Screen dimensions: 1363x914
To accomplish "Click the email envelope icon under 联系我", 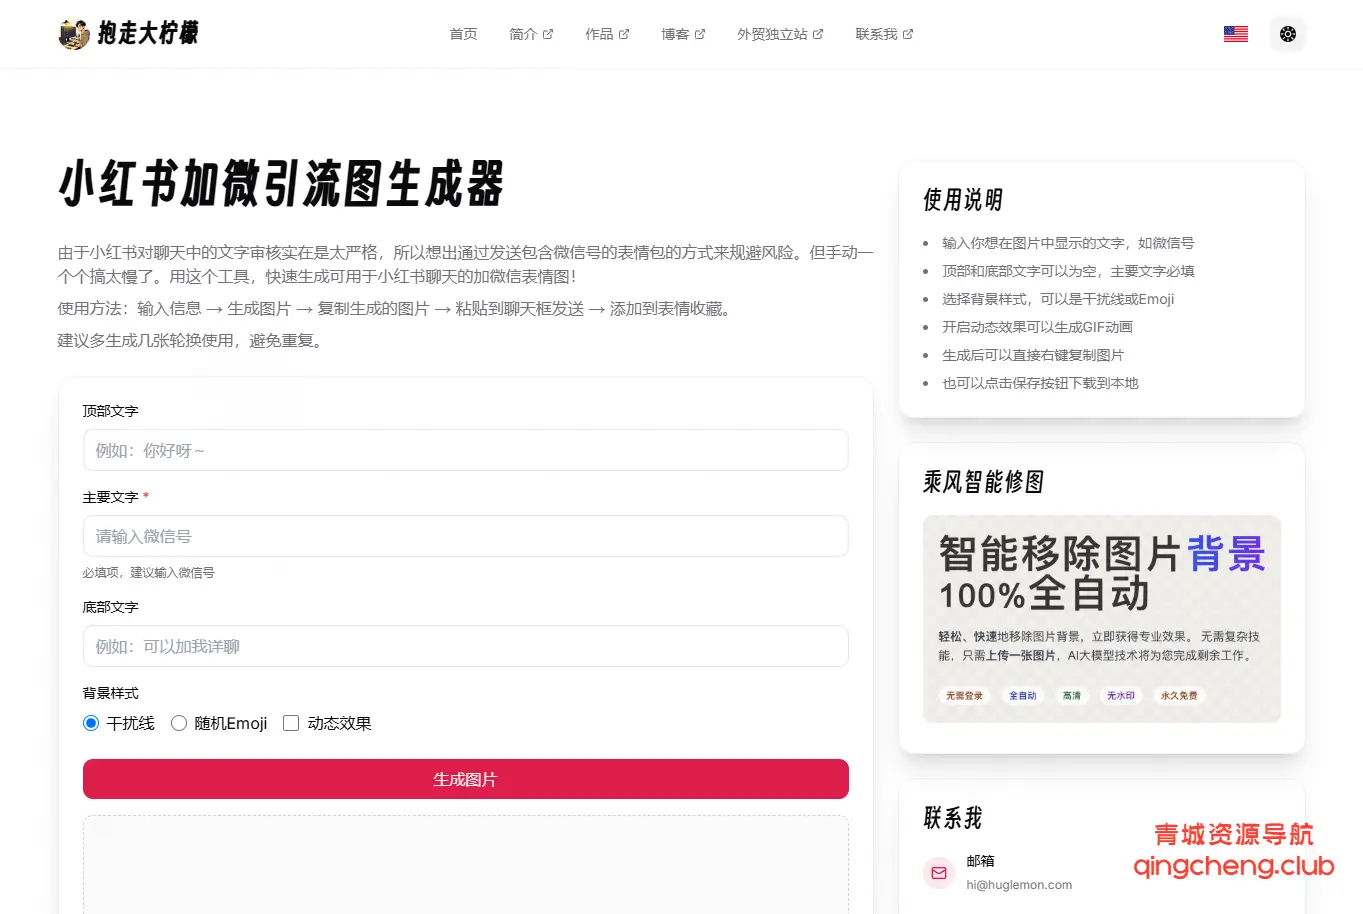I will pos(938,872).
